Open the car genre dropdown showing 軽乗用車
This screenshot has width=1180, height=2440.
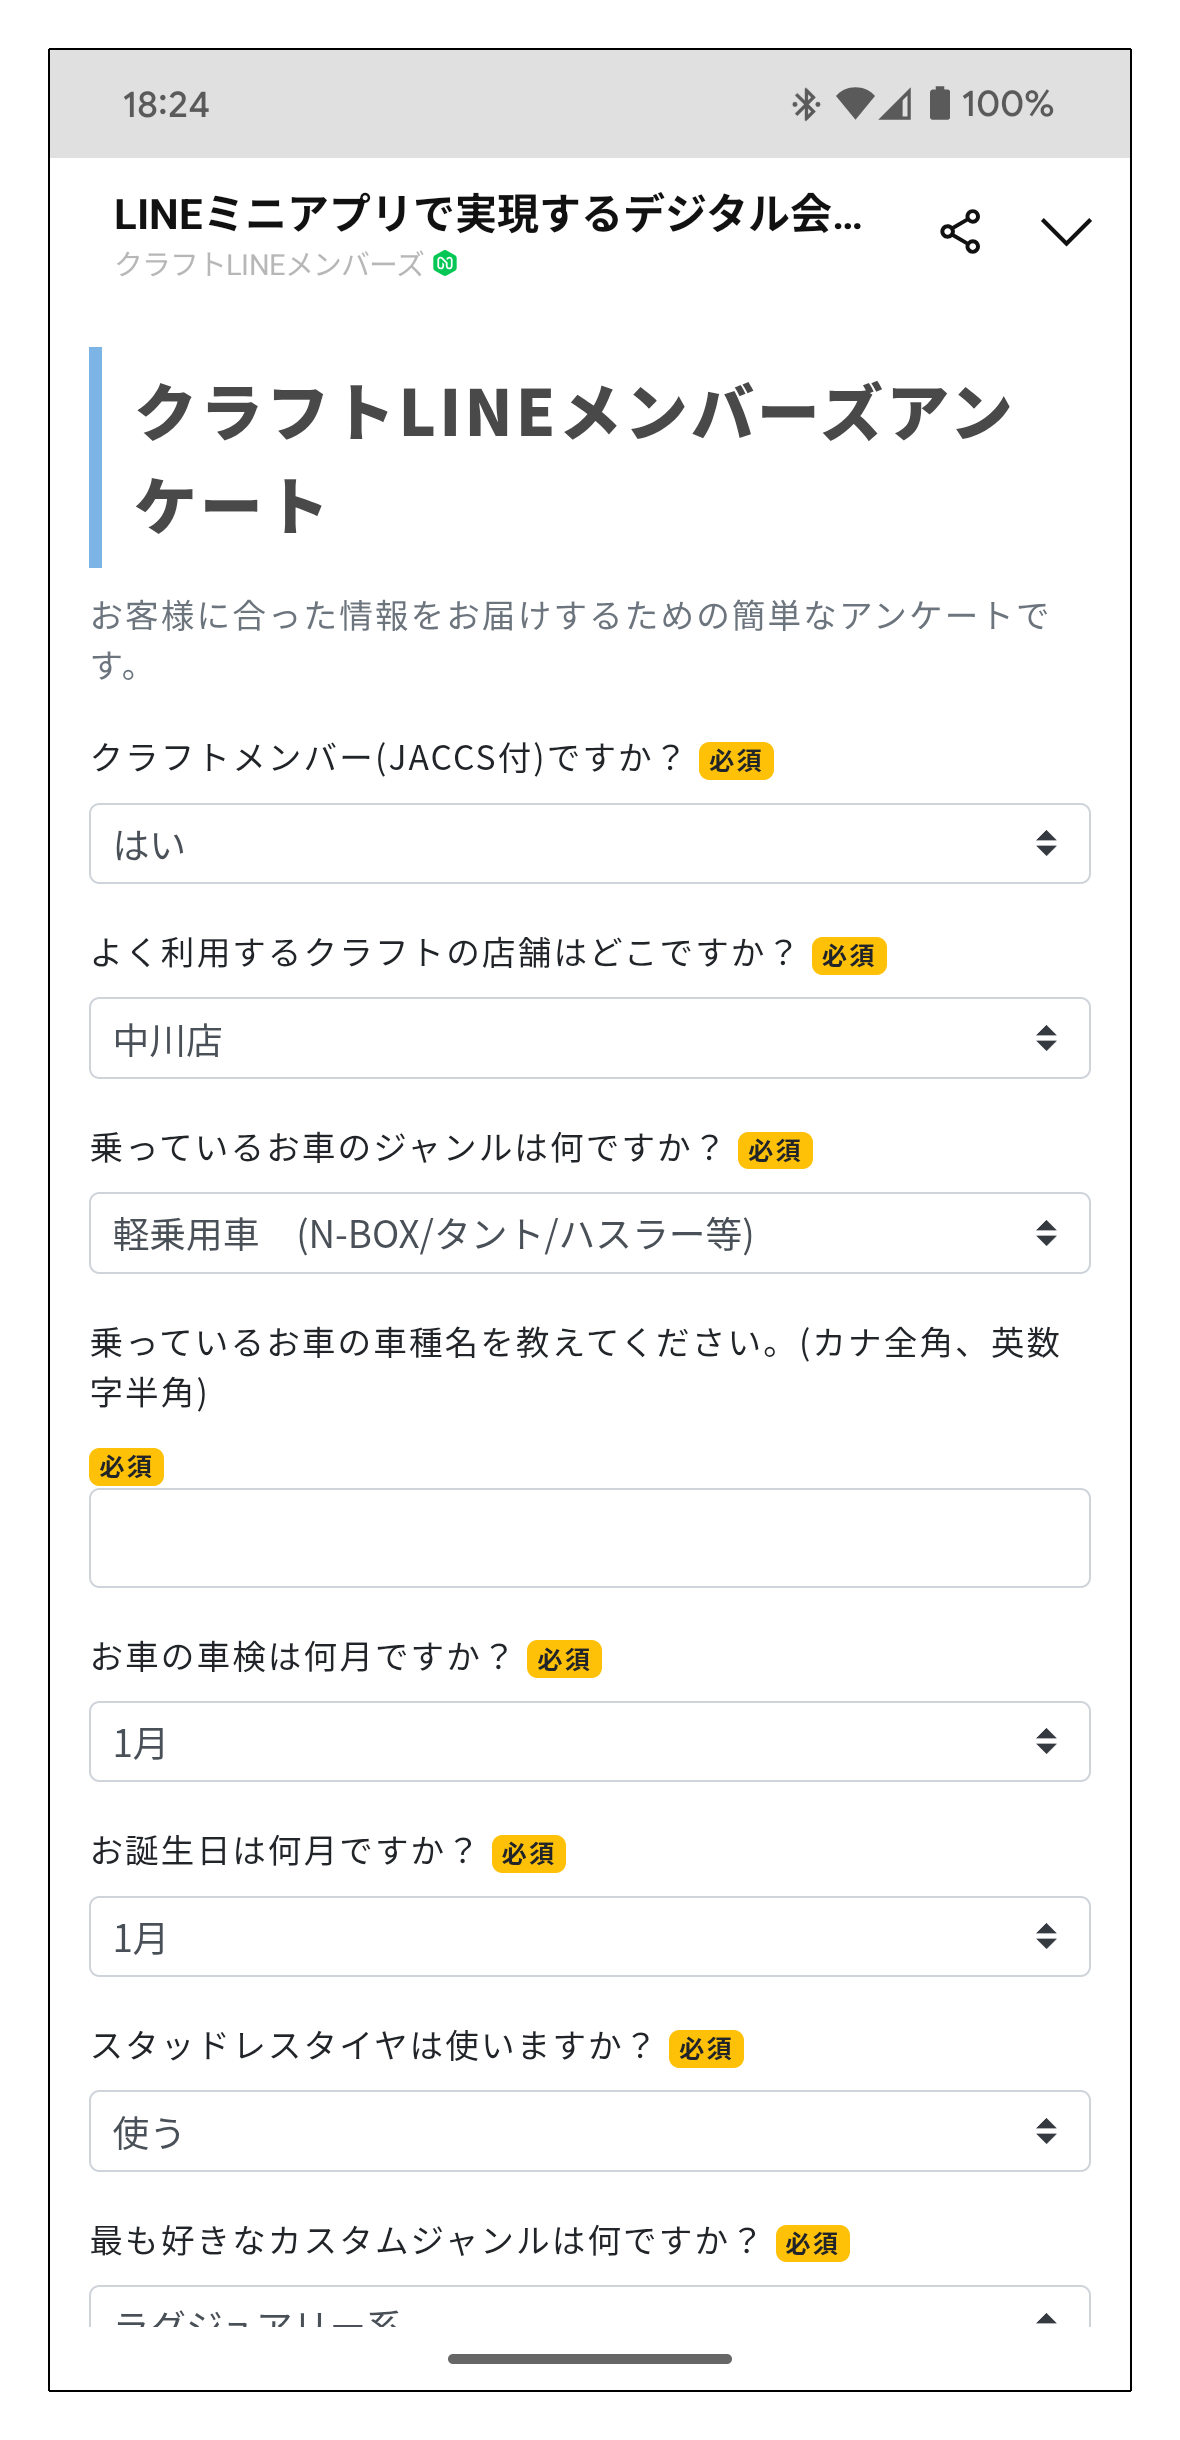point(589,1233)
